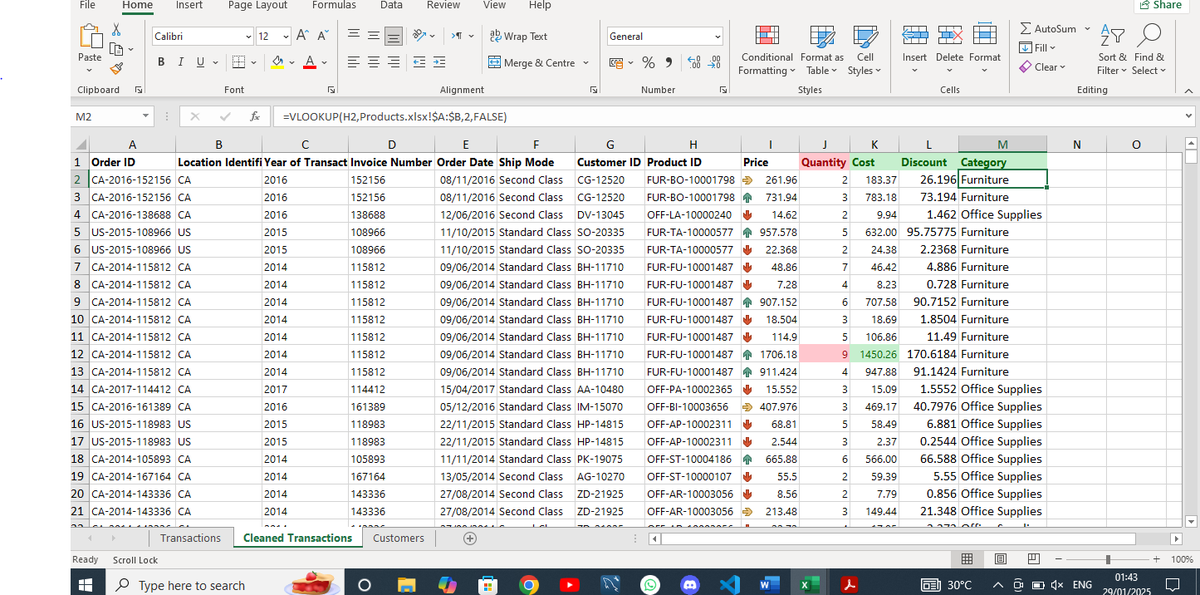The height and width of the screenshot is (595, 1200).
Task: Click the red Font Colour A swatch
Action: [311, 63]
